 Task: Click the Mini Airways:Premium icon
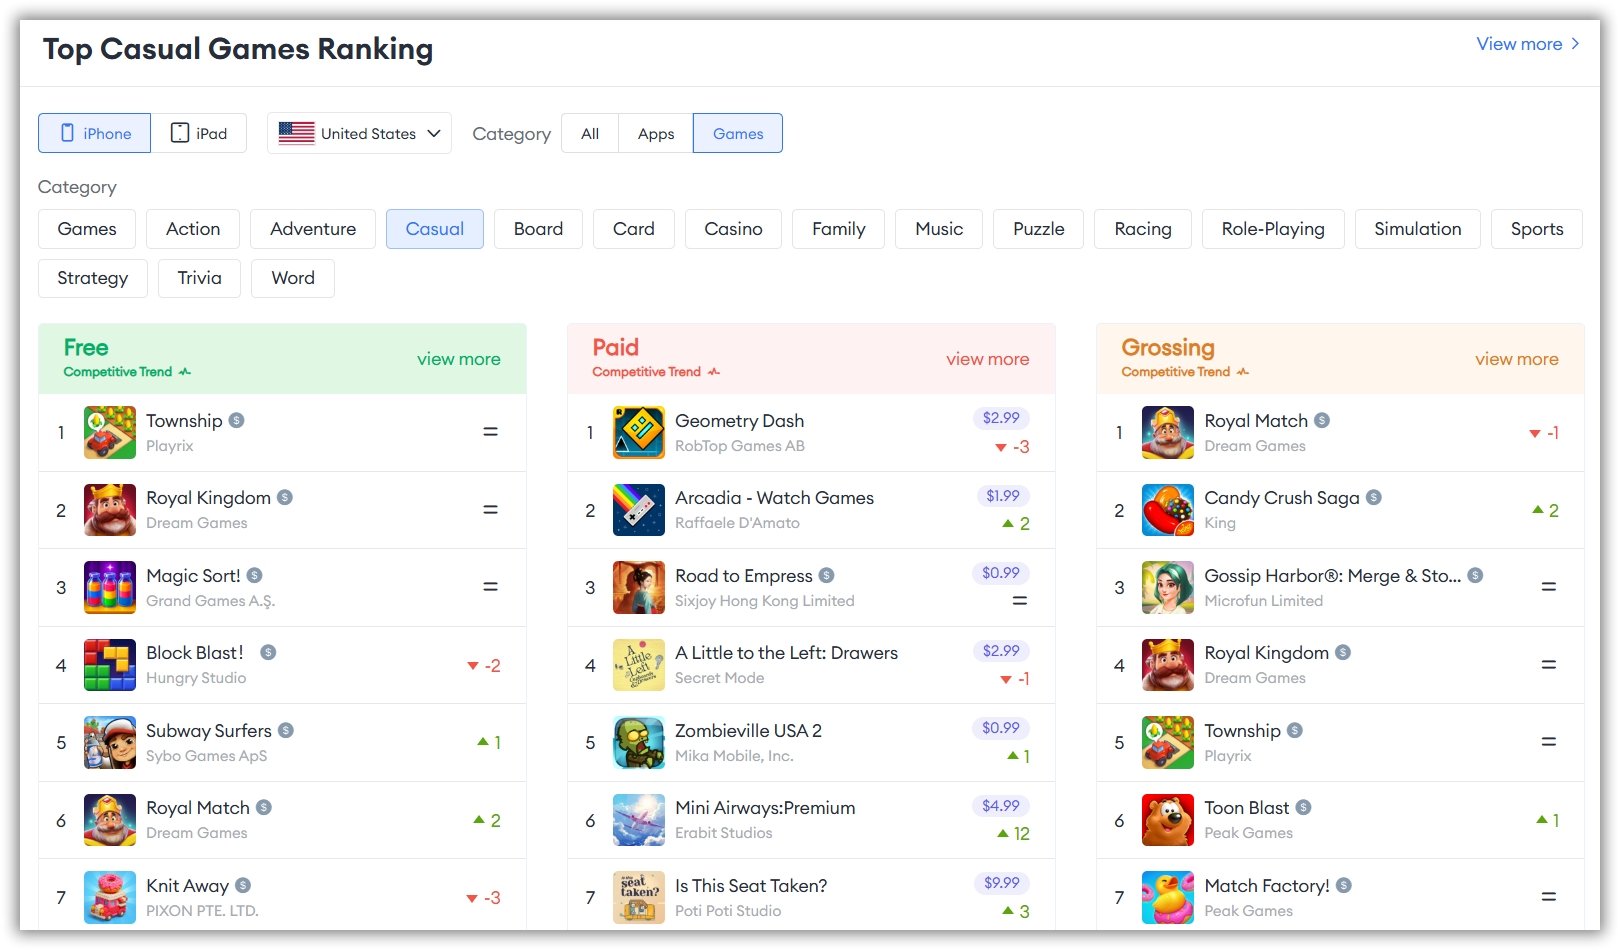click(639, 820)
